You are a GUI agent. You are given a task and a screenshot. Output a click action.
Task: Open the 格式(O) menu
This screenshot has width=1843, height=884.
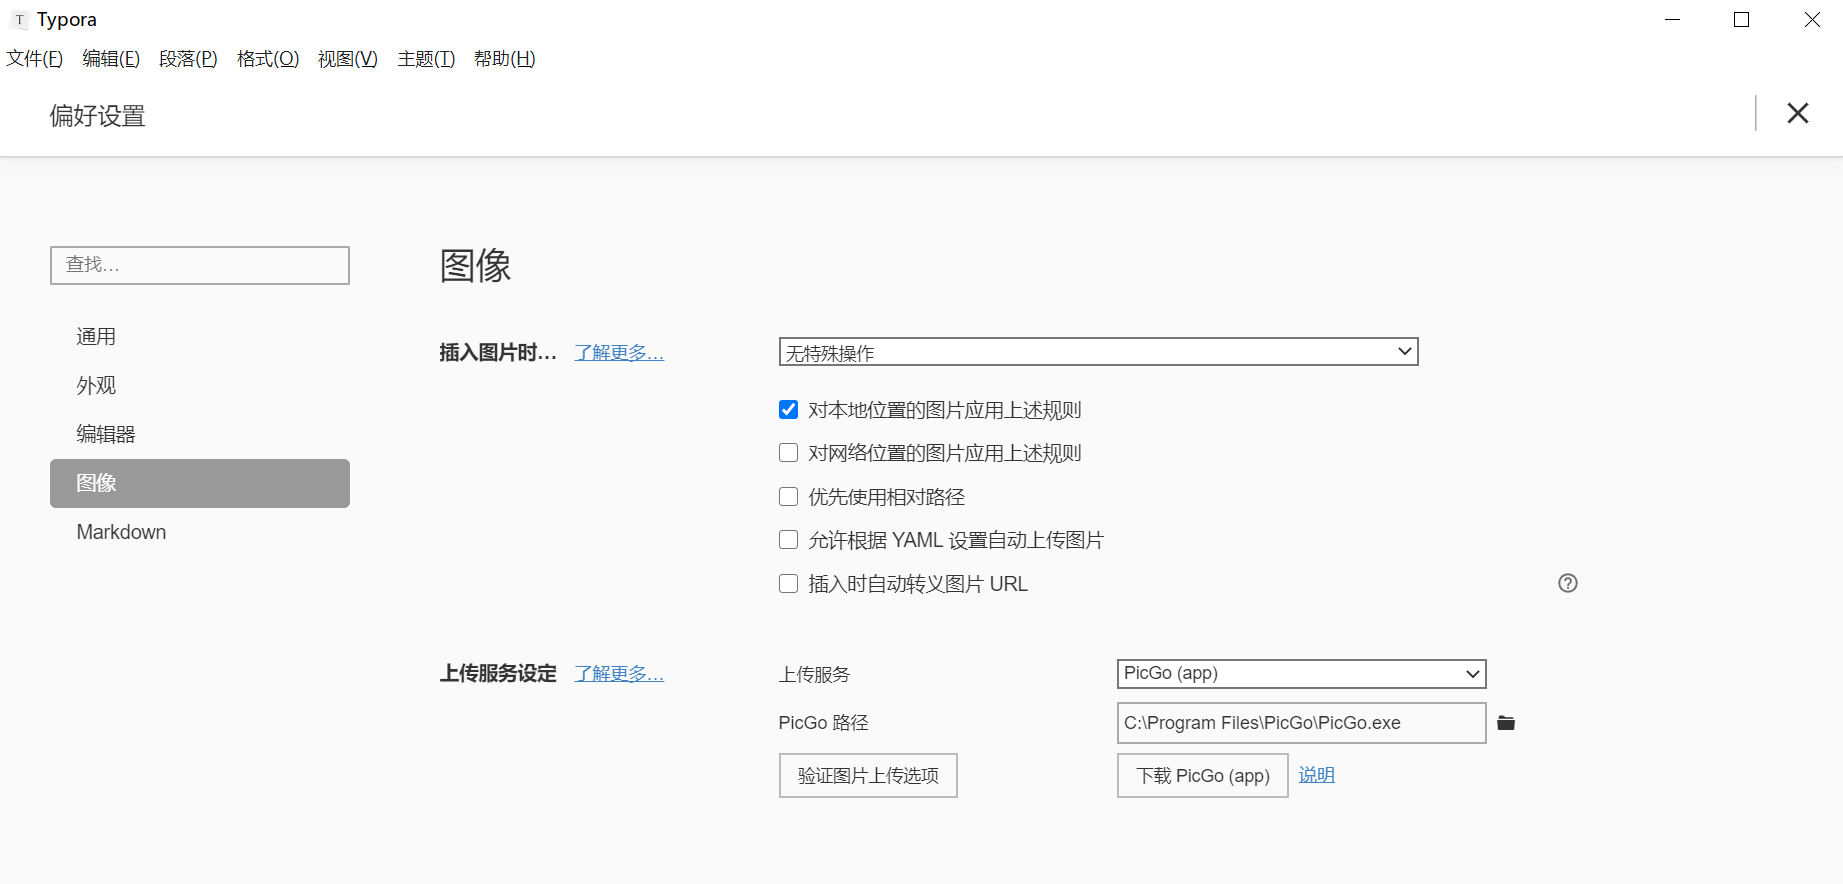(268, 59)
